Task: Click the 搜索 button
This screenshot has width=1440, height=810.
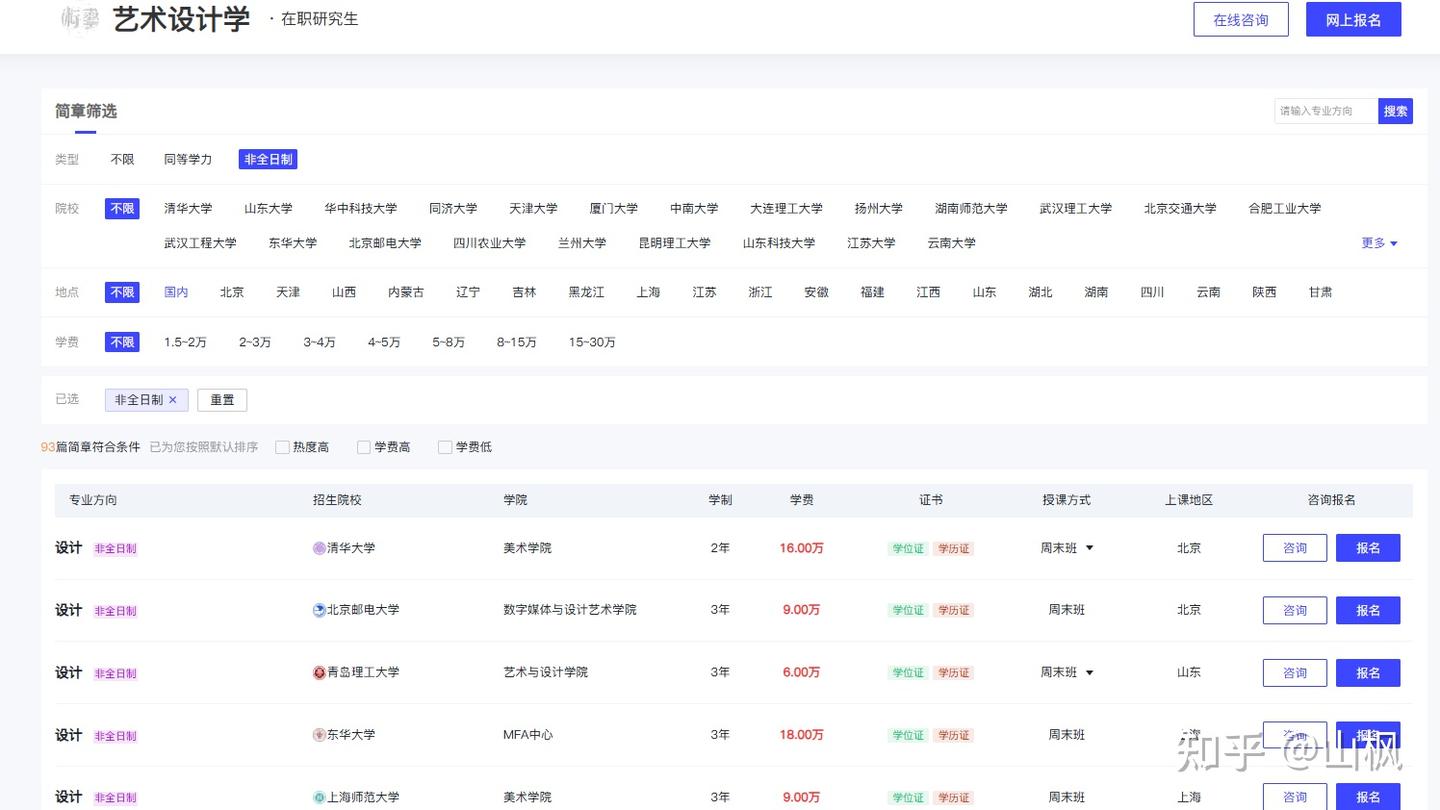Action: point(1396,111)
